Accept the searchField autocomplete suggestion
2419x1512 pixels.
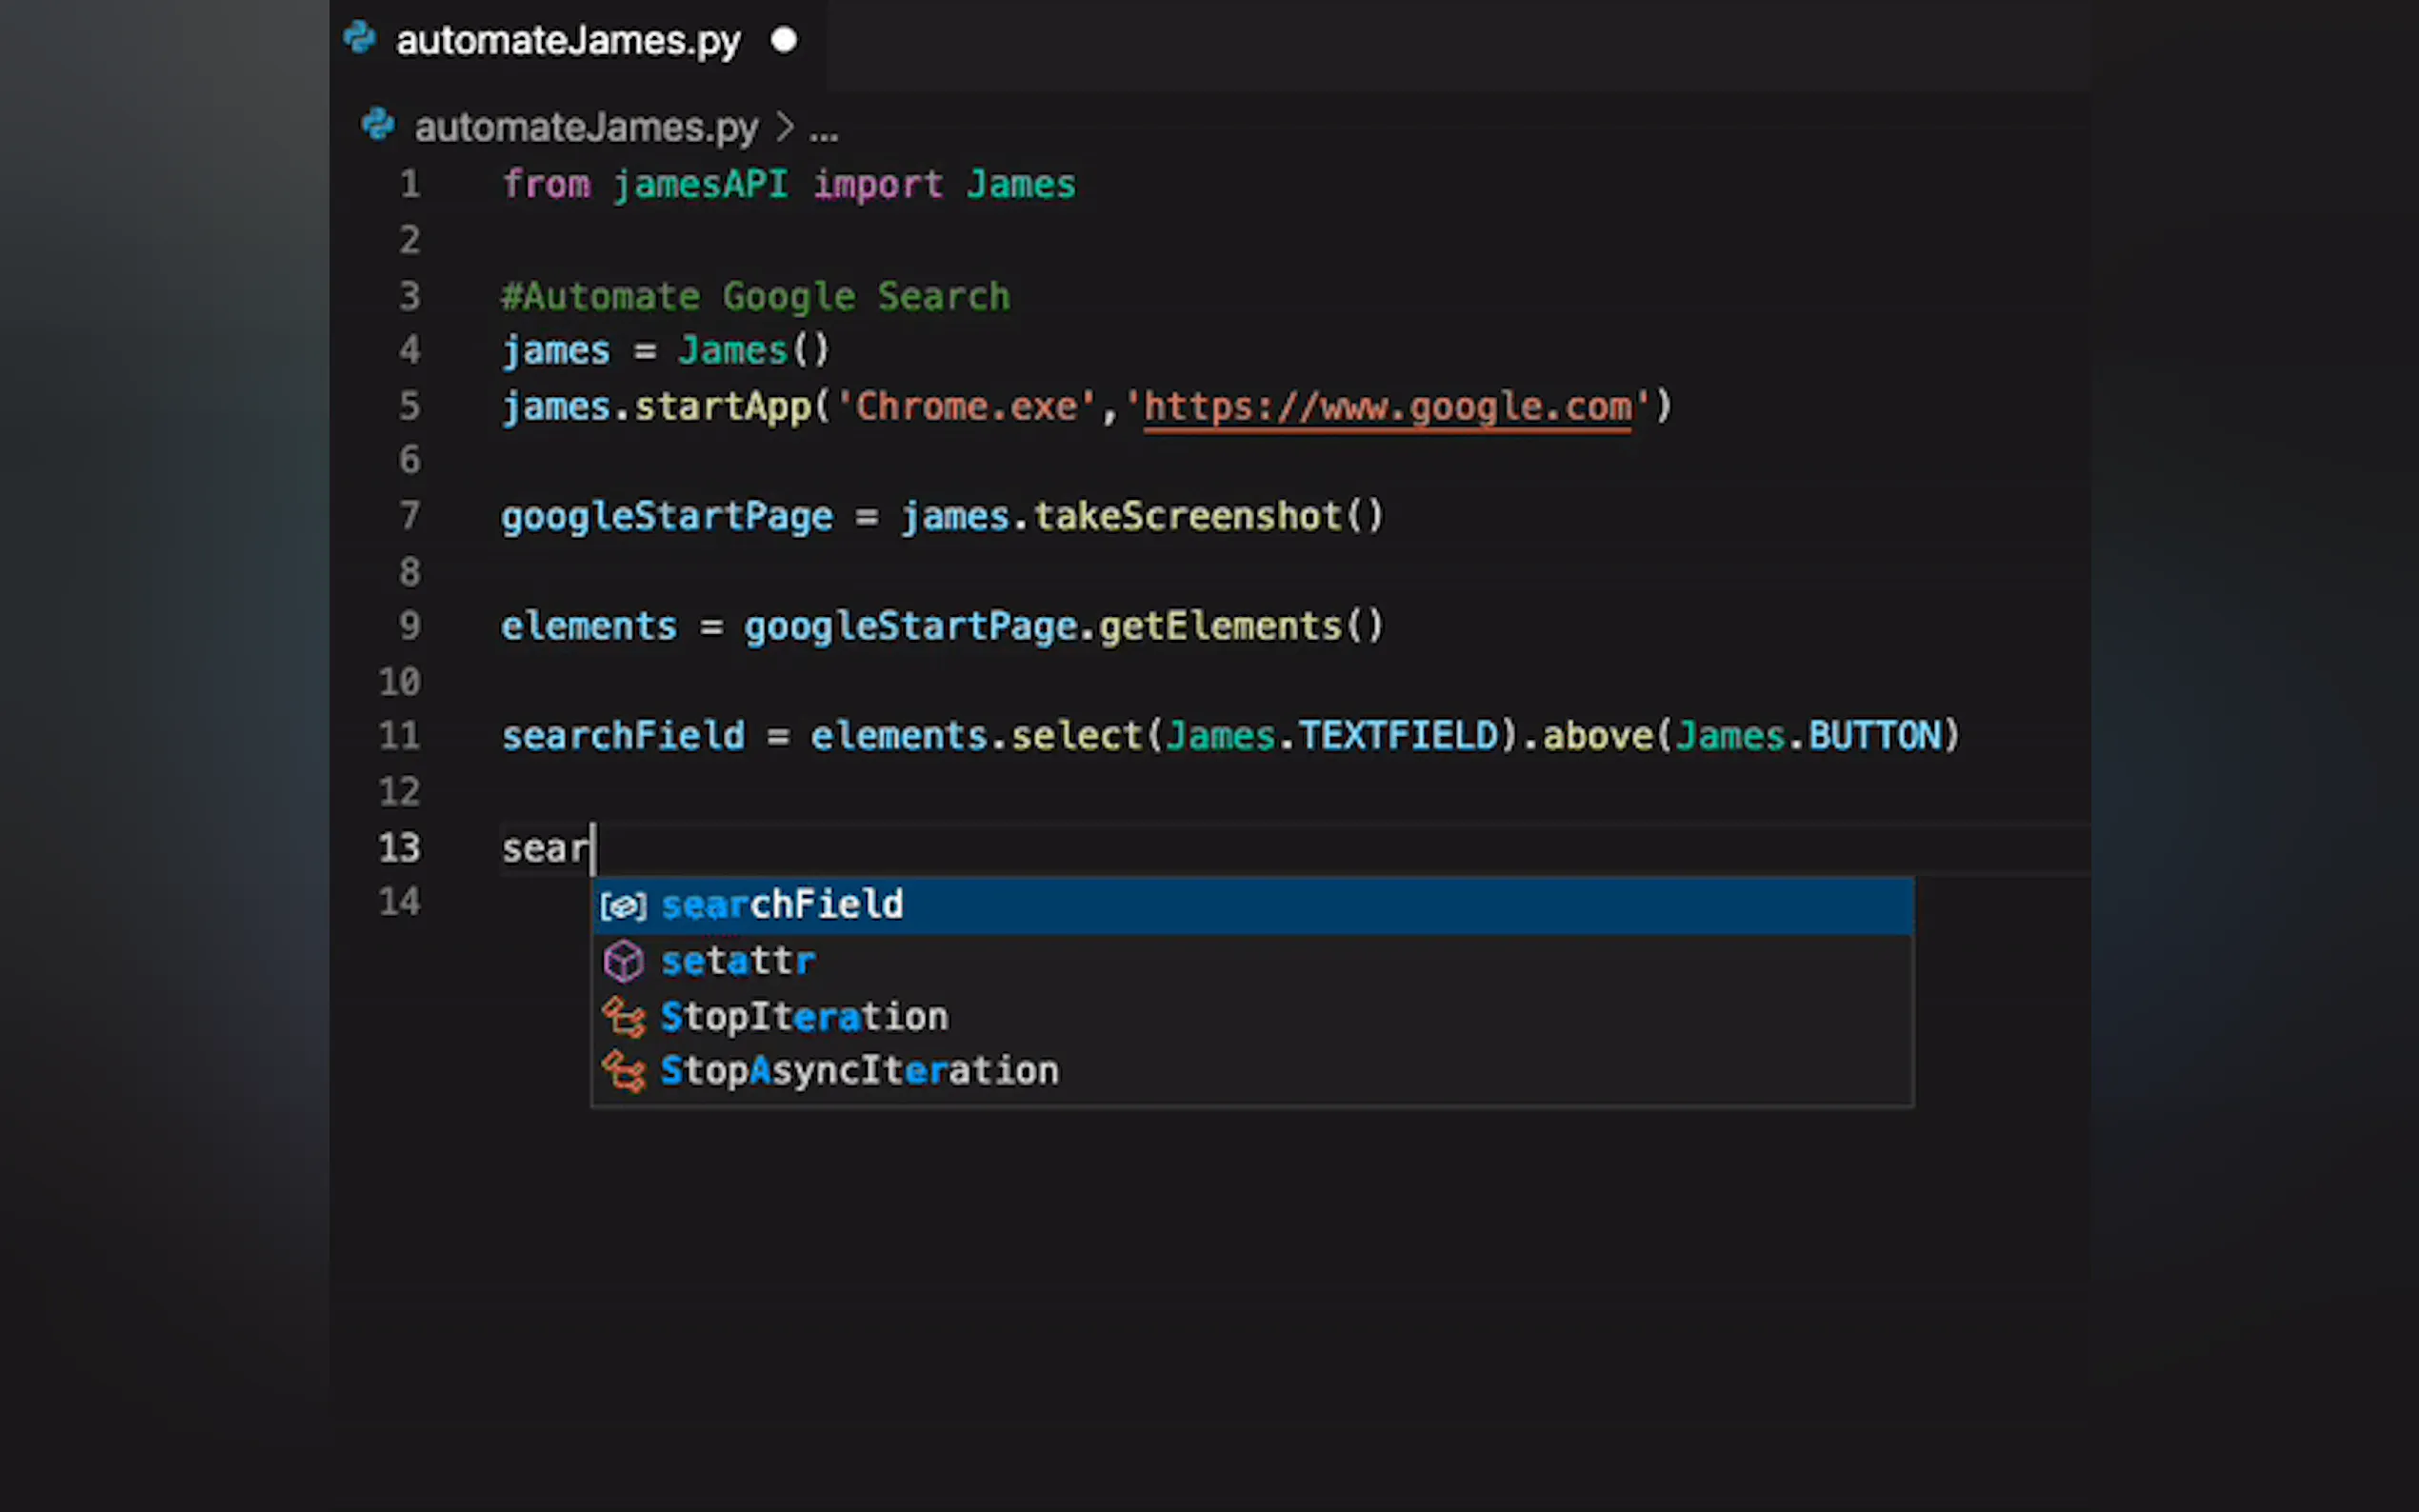[x=782, y=905]
